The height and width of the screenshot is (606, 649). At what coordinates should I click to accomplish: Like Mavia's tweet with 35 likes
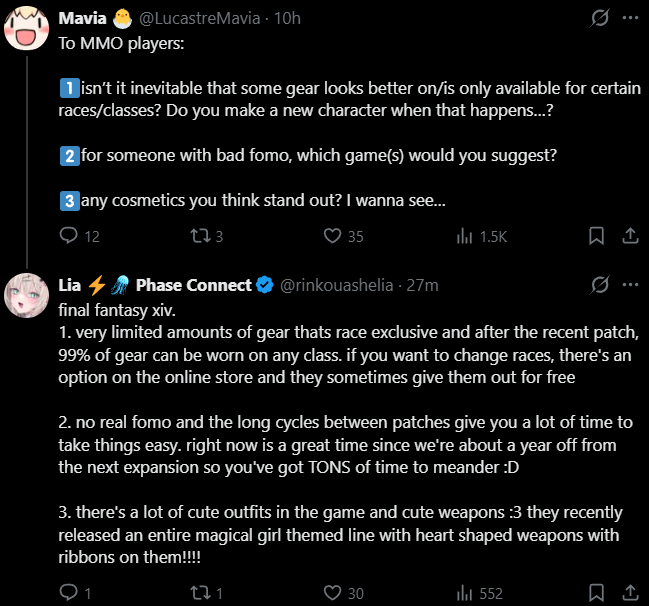point(333,236)
